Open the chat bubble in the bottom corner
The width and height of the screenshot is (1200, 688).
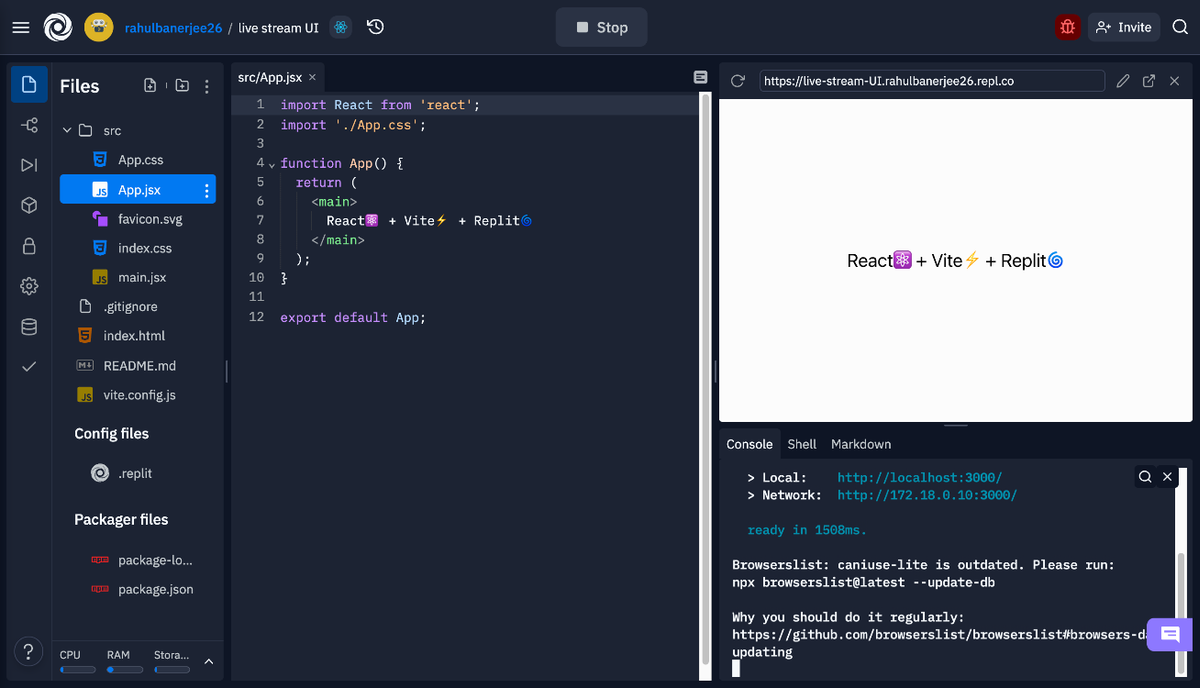[x=1169, y=634]
